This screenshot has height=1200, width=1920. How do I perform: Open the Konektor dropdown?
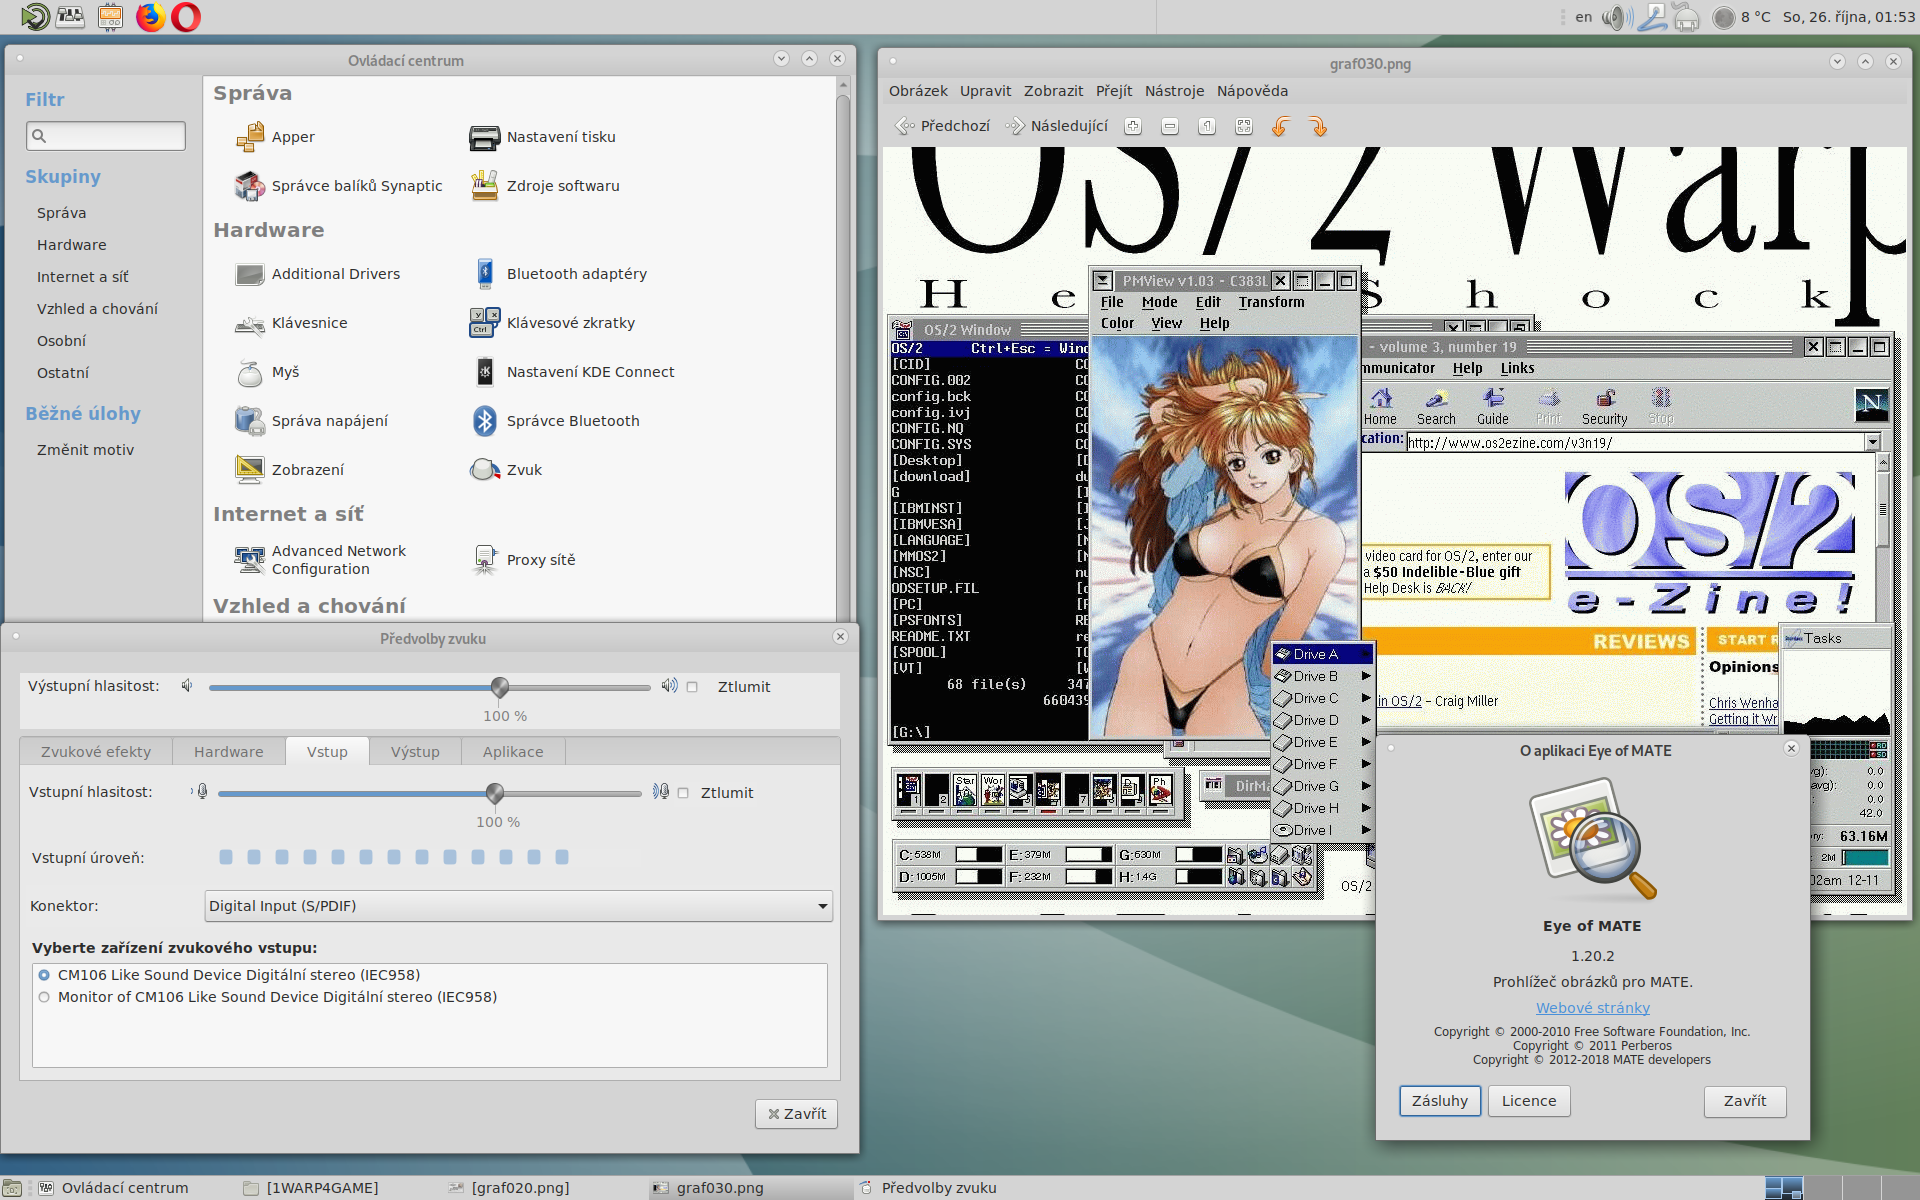pos(518,906)
